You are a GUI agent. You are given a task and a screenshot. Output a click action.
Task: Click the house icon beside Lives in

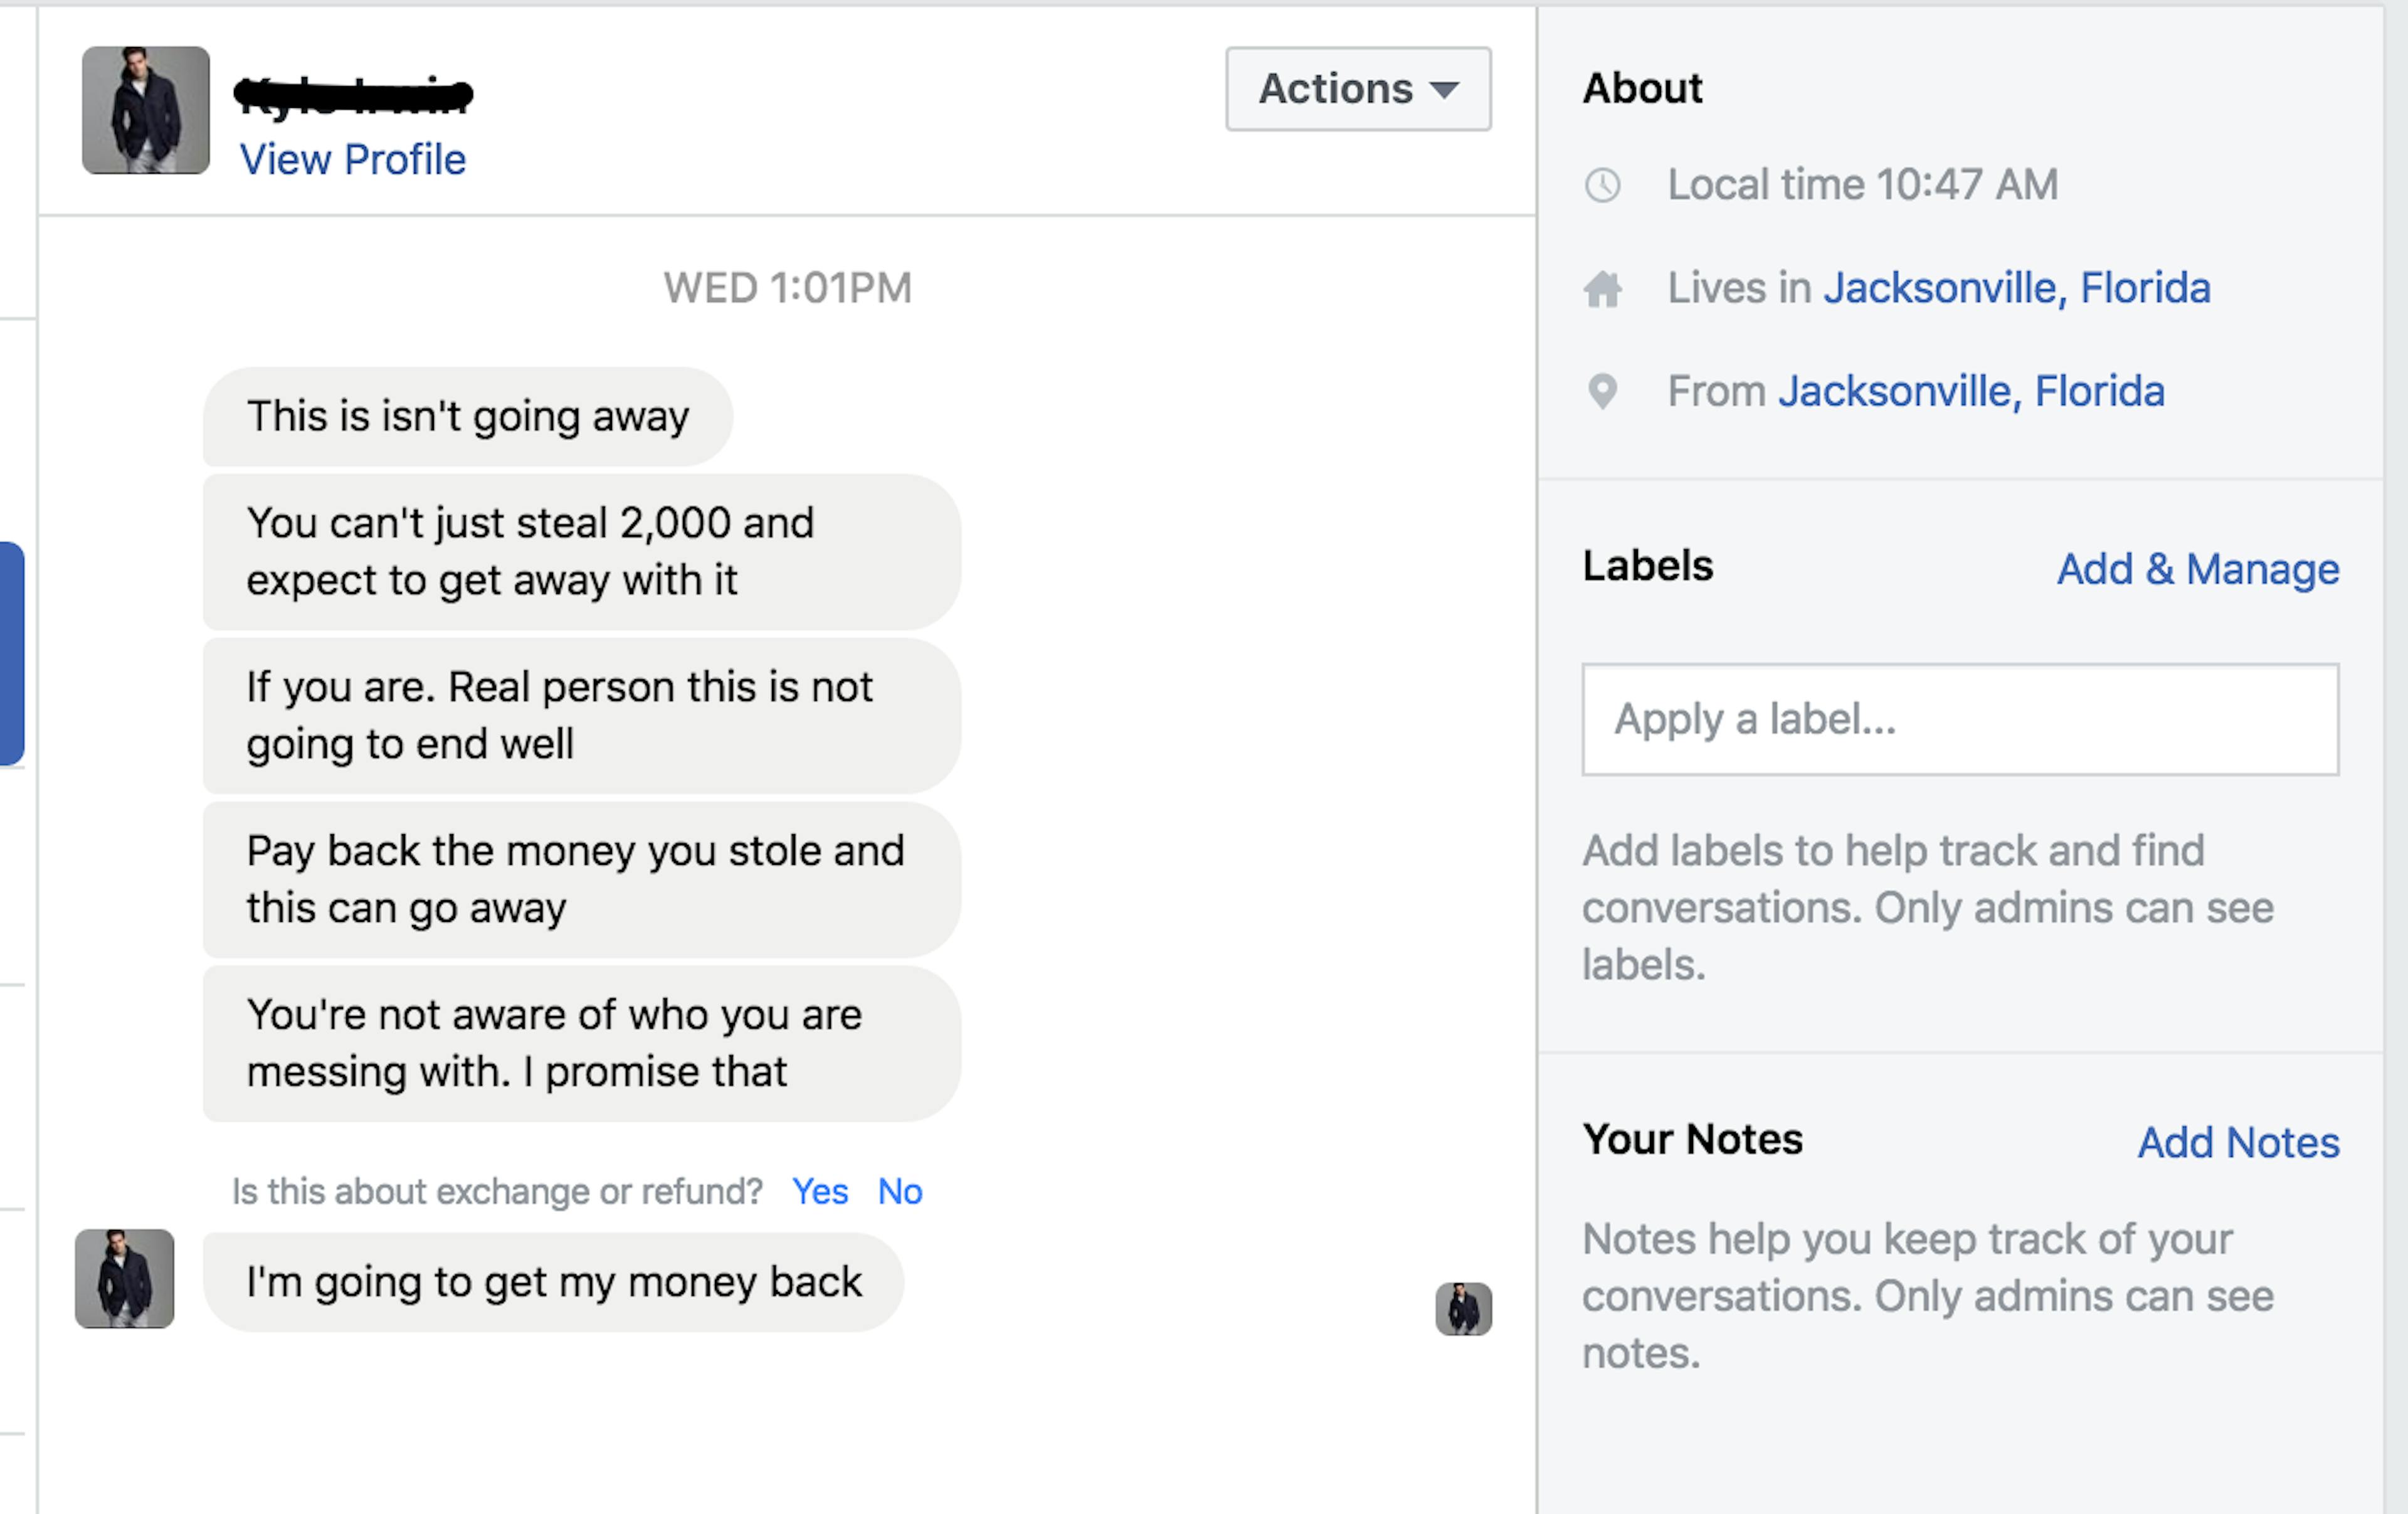click(1602, 289)
